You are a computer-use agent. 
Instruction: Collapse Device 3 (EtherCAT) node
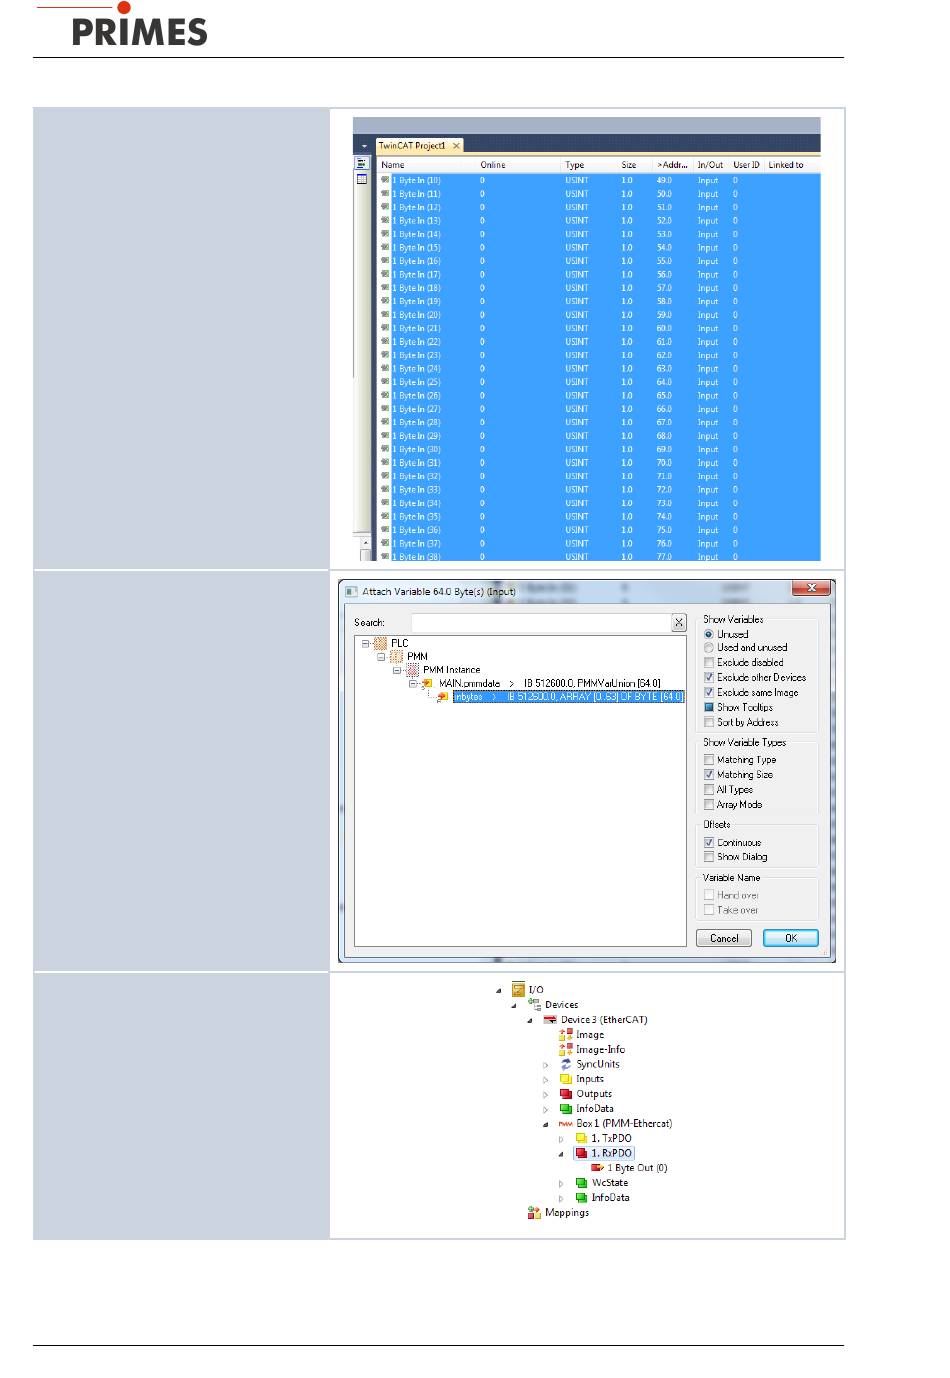pos(530,1021)
